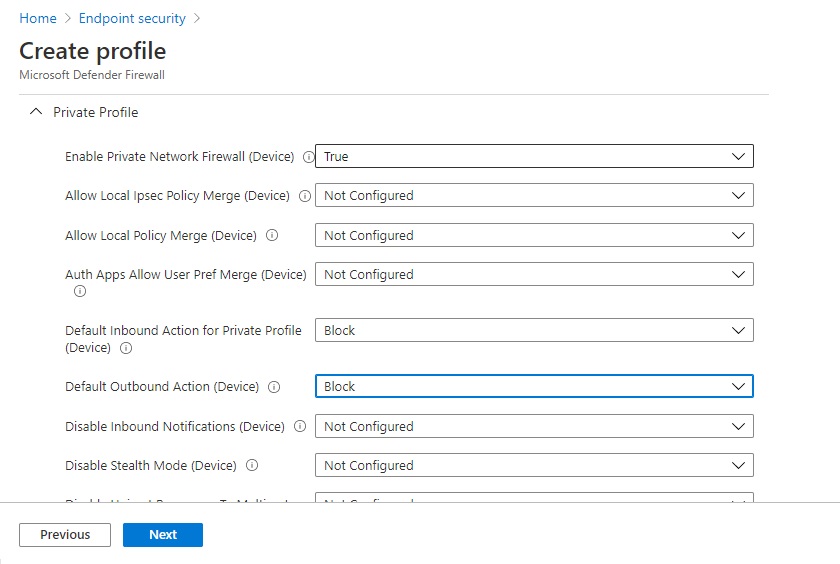This screenshot has height=564, width=840.
Task: Open Allow Local Ipsec Policy Merge dropdown
Action: click(x=534, y=196)
